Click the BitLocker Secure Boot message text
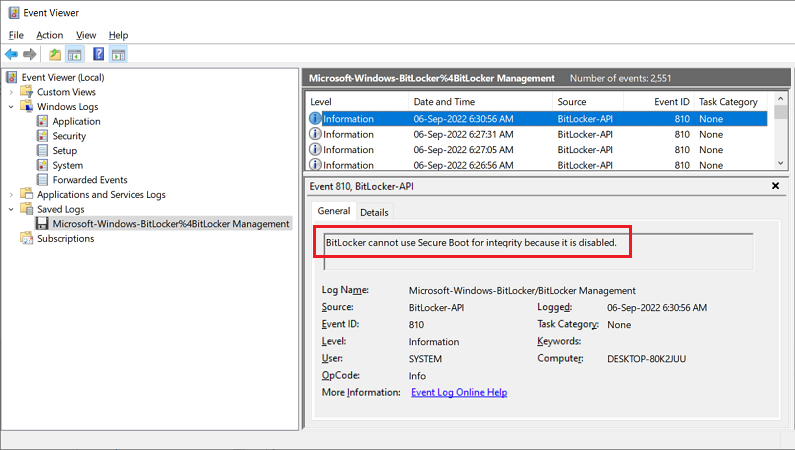 (x=471, y=243)
